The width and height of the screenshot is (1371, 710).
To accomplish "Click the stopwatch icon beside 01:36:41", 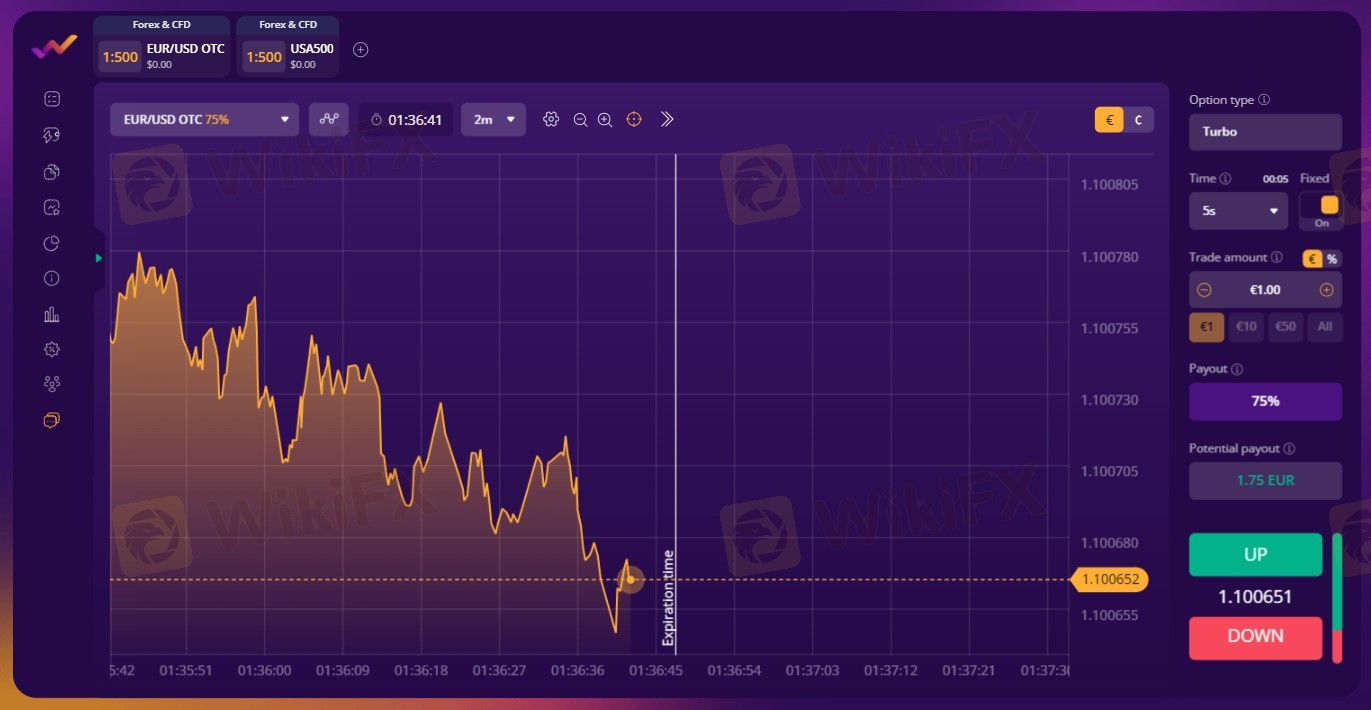I will tap(376, 119).
